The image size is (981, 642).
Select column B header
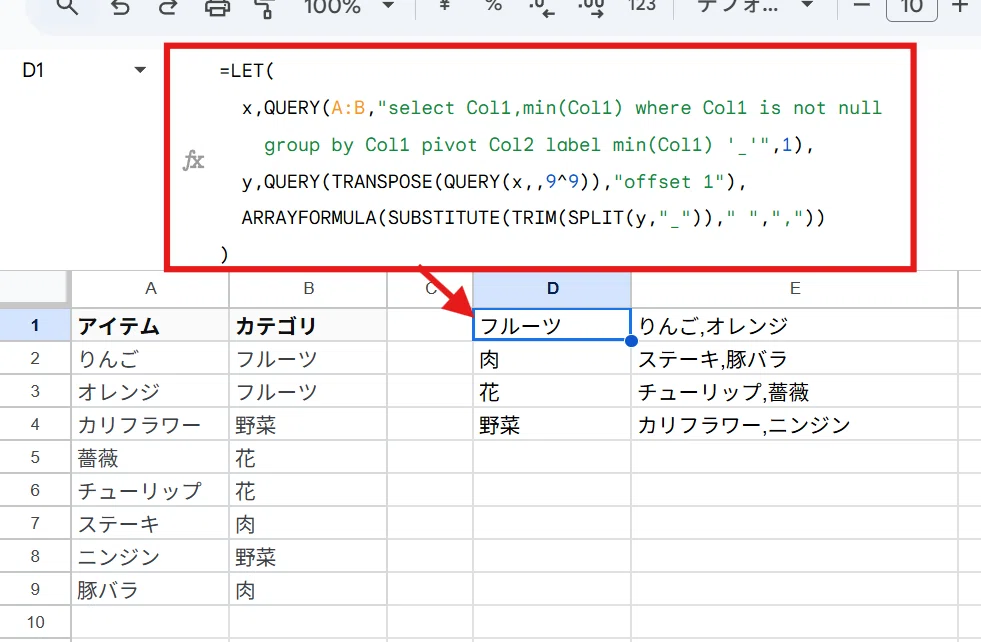[308, 288]
